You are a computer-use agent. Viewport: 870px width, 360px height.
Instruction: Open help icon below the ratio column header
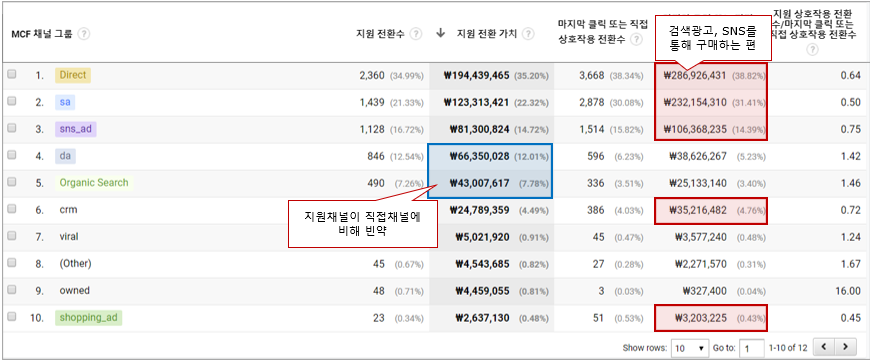(x=812, y=50)
